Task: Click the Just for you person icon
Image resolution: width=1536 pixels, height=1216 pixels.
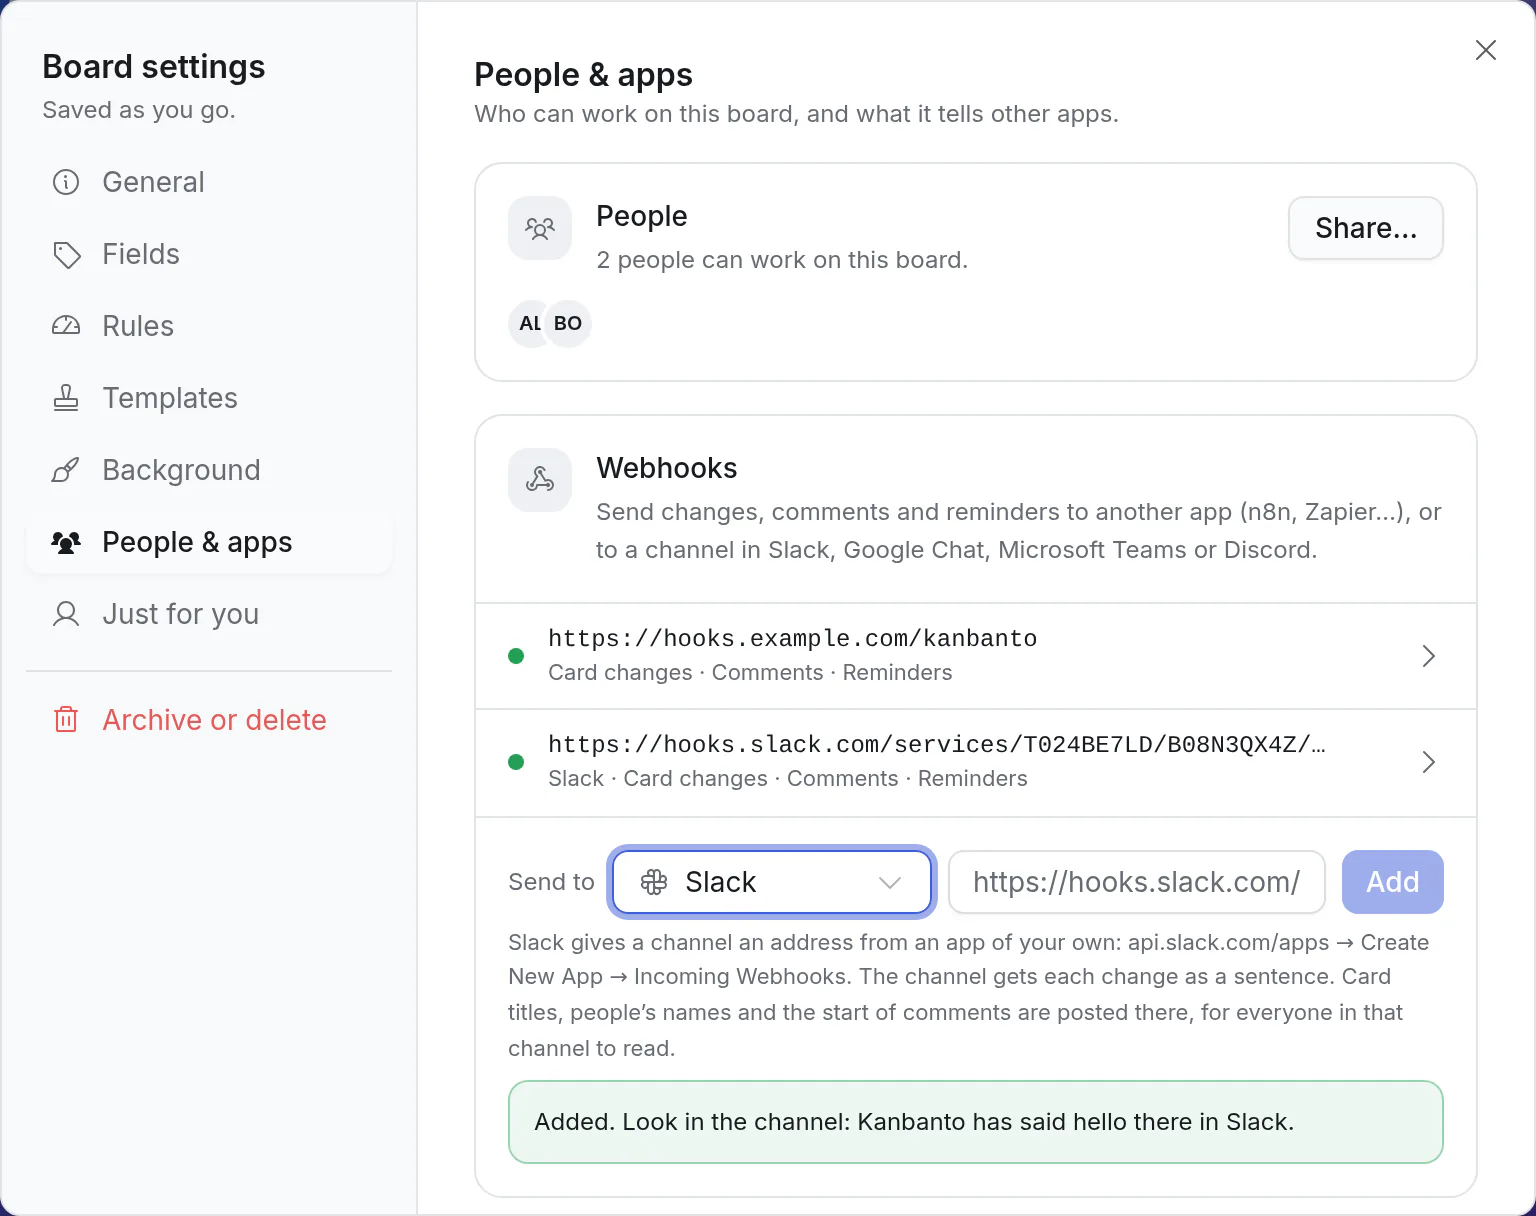Action: [66, 614]
